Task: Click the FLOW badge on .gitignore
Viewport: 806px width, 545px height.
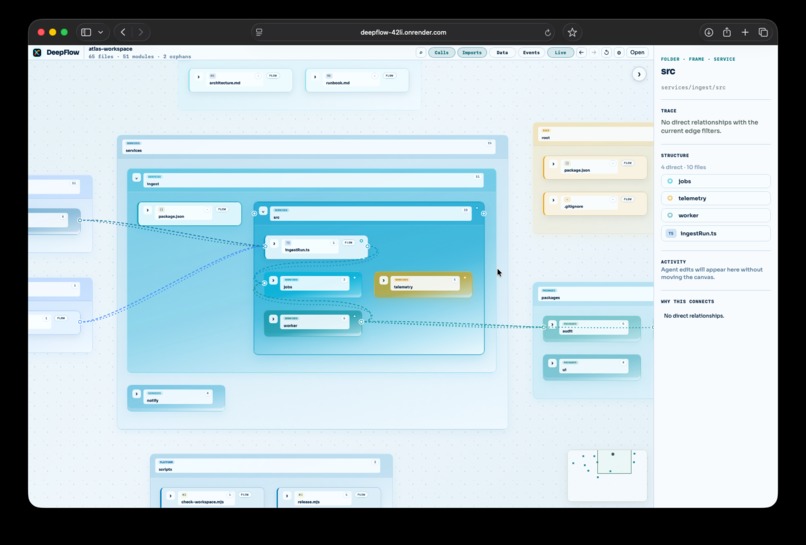Action: [628, 199]
